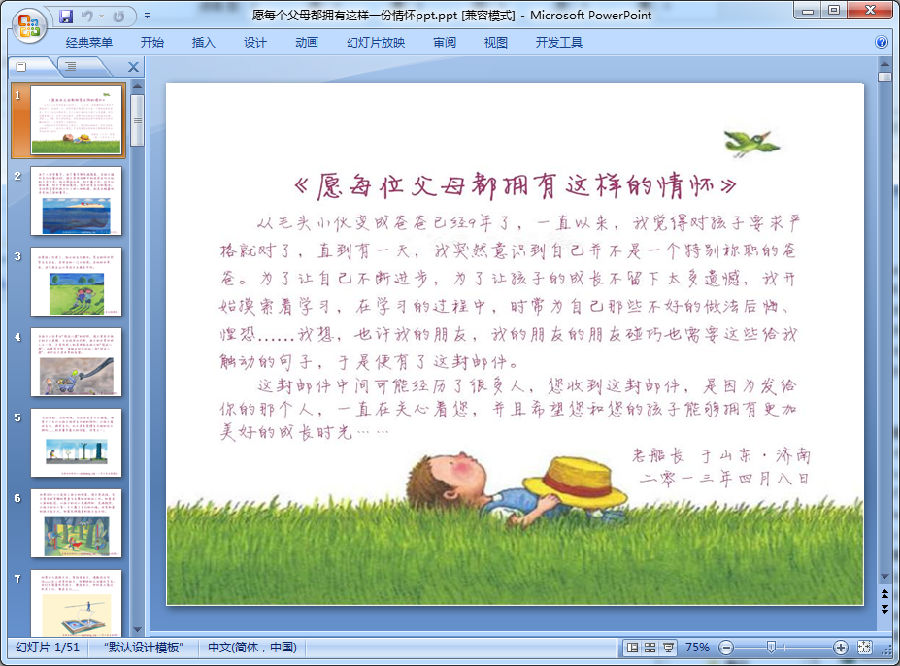Switch to the outline pane tab
This screenshot has height=666, width=900.
[x=71, y=67]
